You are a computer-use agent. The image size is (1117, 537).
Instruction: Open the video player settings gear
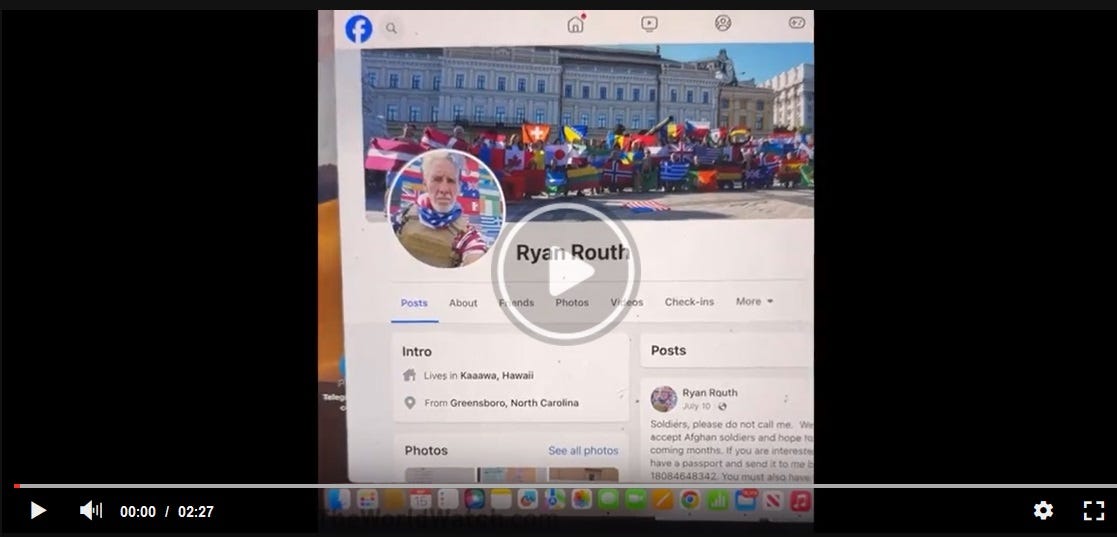(1043, 510)
